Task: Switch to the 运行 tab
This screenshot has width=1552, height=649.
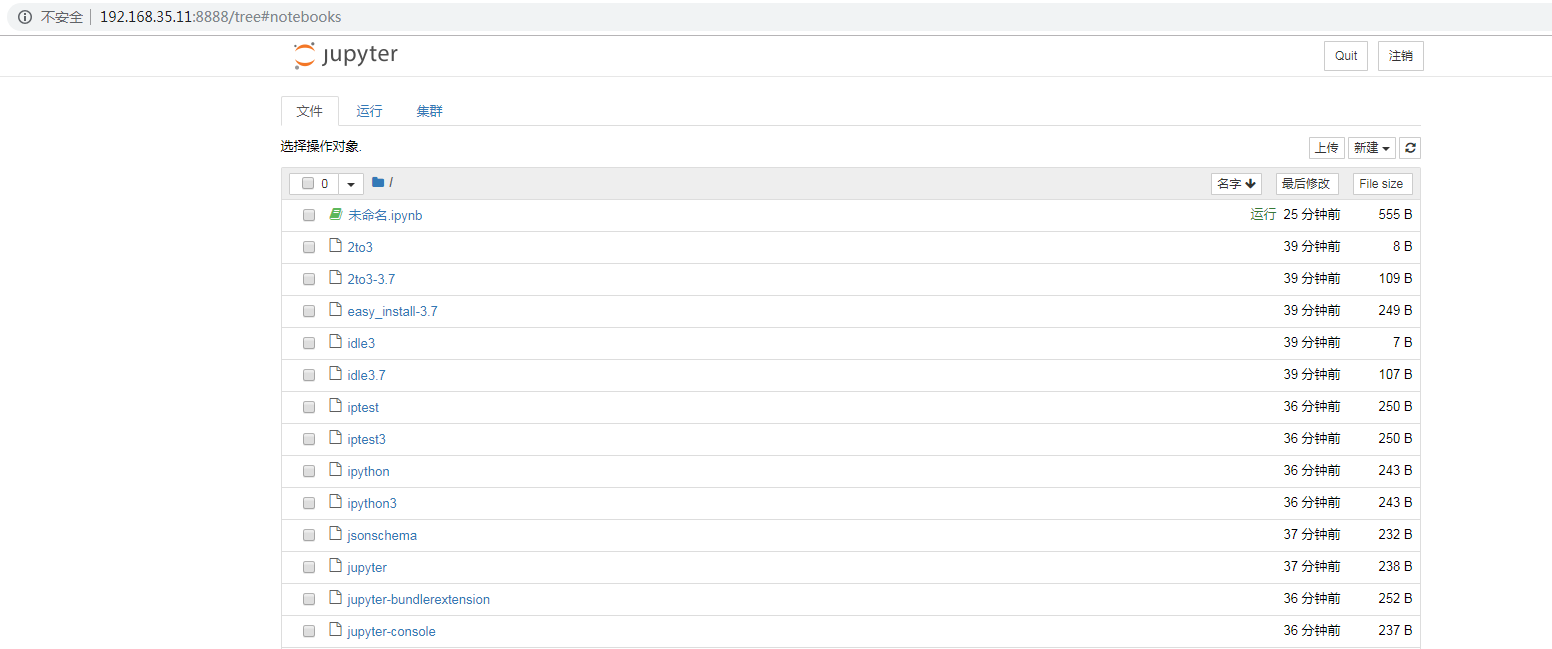Action: 369,110
